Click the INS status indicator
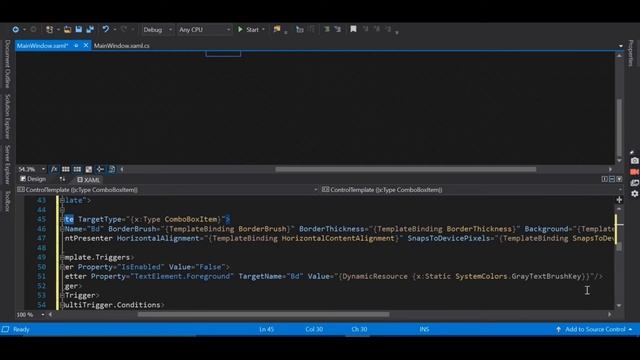 point(424,329)
